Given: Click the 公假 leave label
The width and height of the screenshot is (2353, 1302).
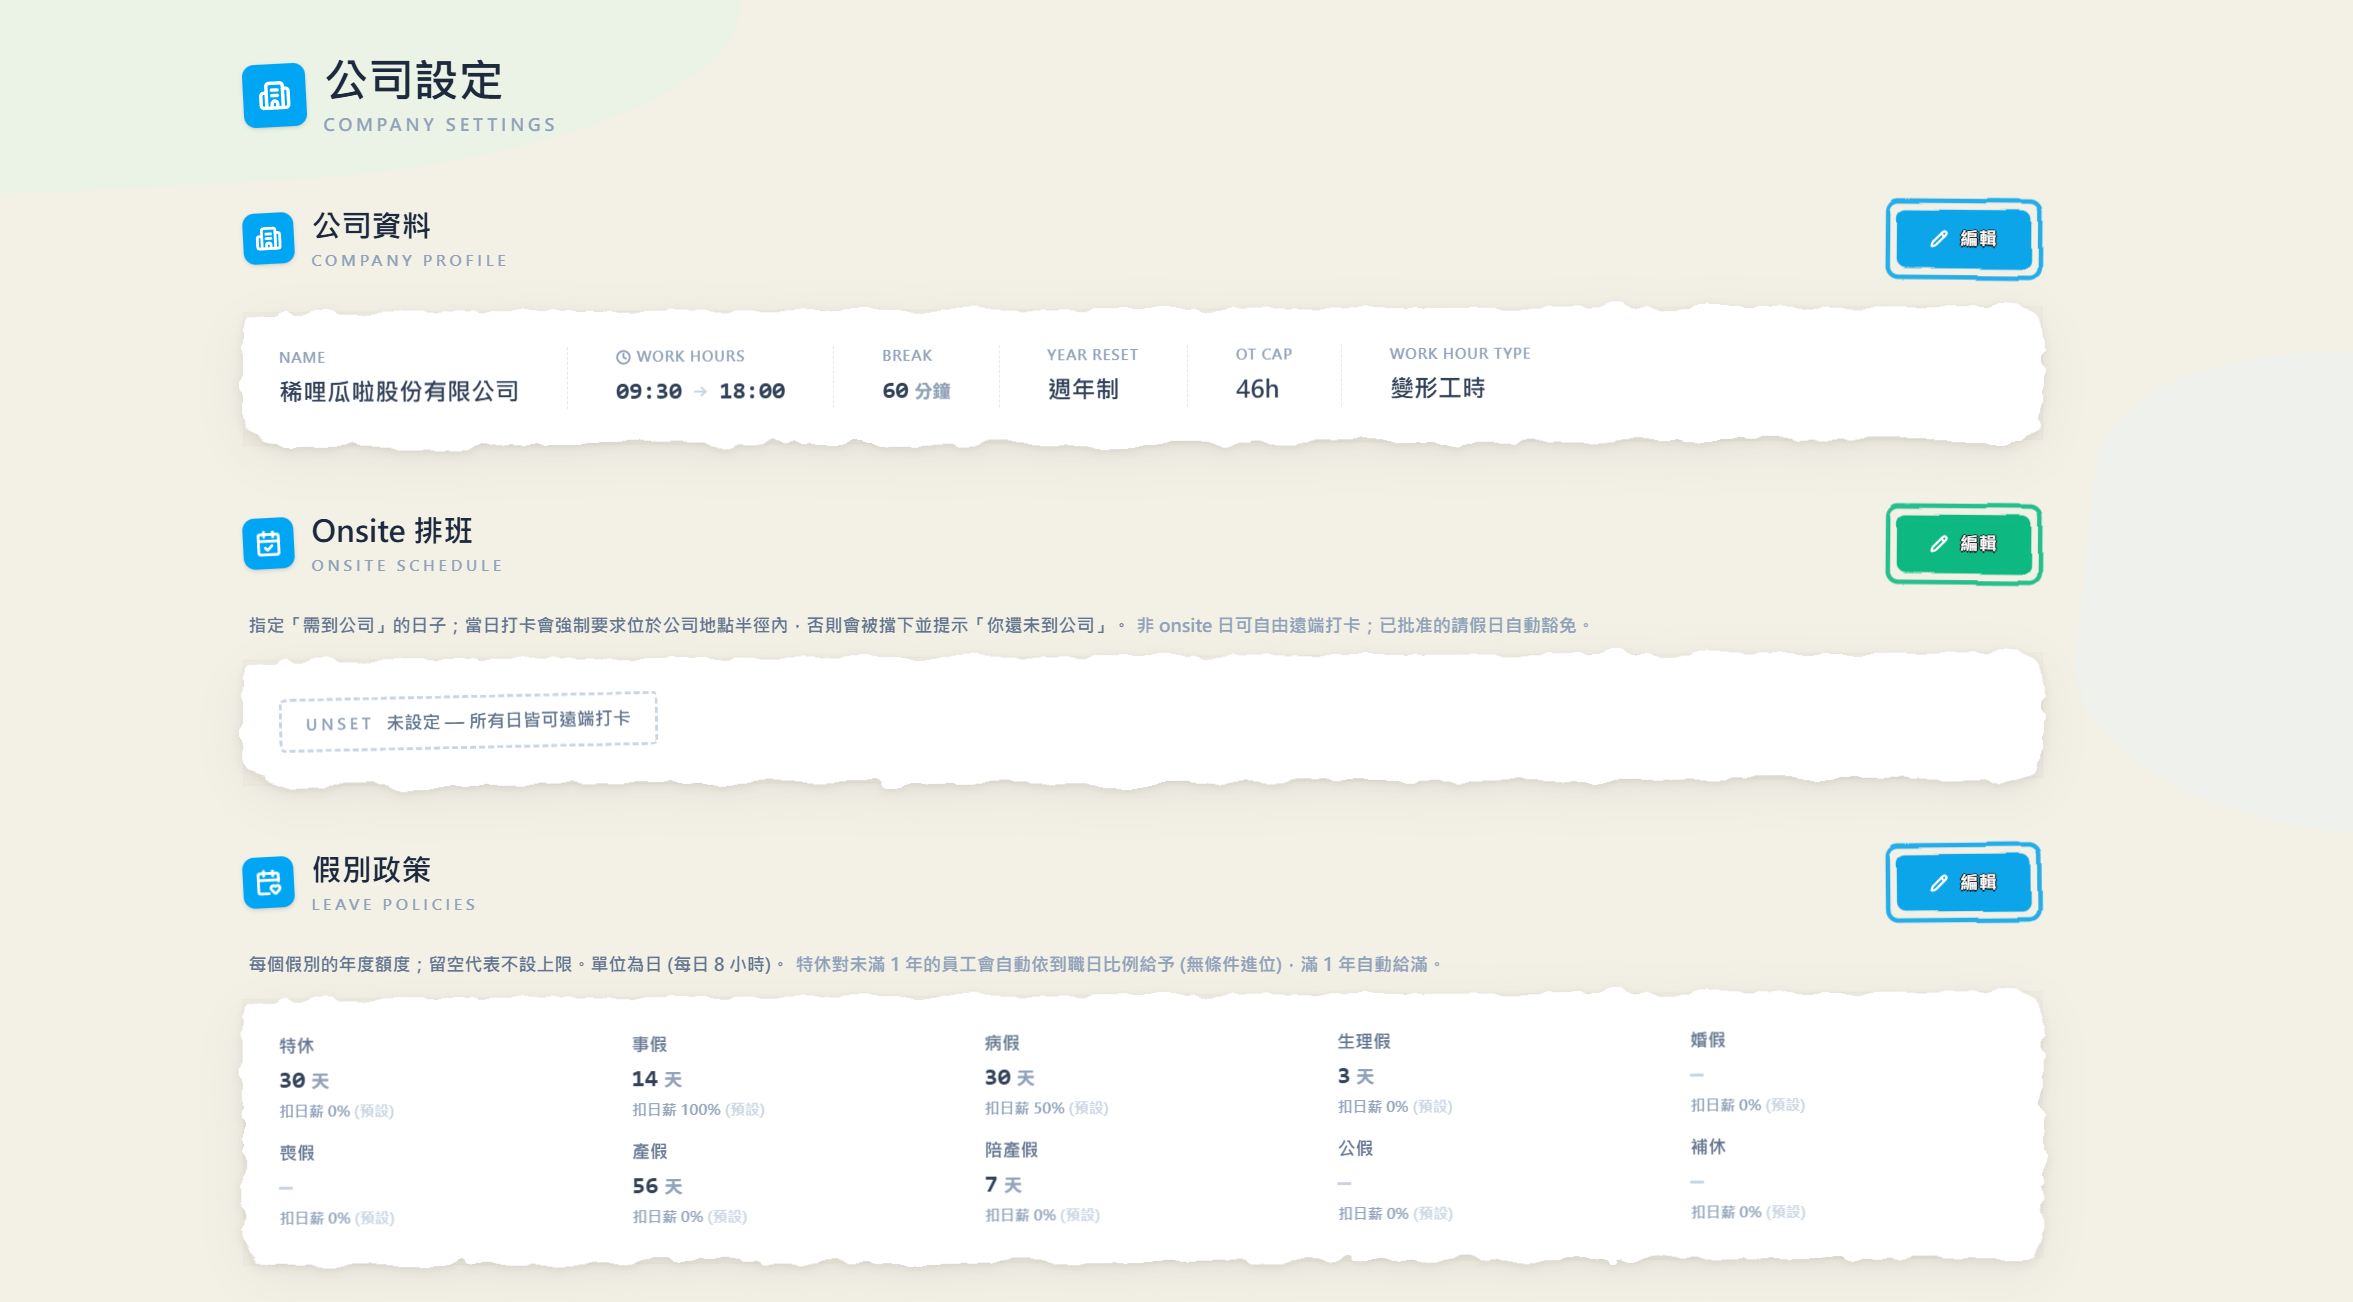Looking at the screenshot, I should 1356,1148.
